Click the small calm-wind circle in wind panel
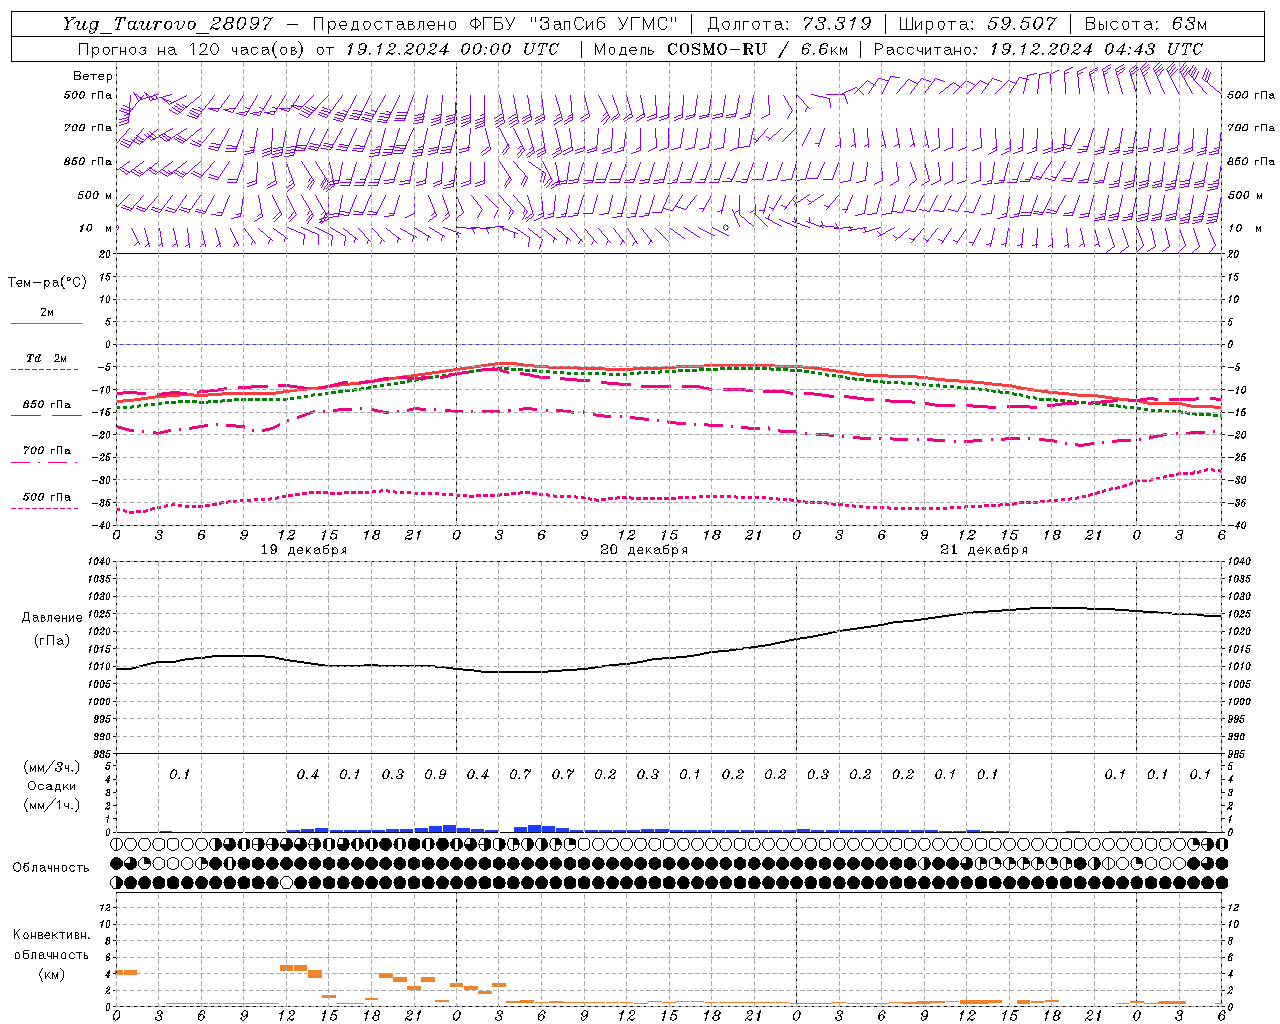1280x1024 pixels. [x=726, y=228]
